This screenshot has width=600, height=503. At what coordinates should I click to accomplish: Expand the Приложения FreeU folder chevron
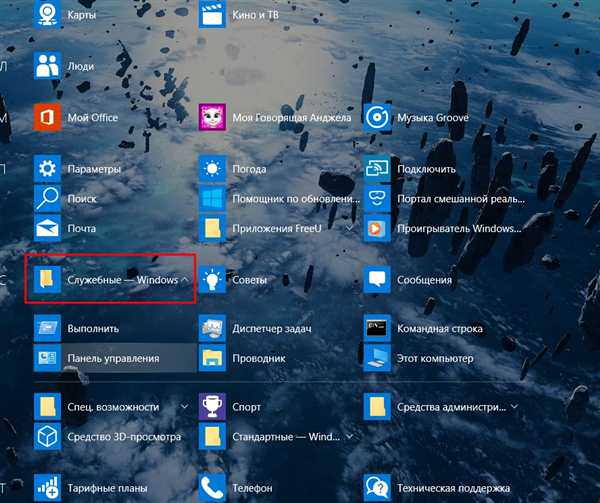point(349,228)
